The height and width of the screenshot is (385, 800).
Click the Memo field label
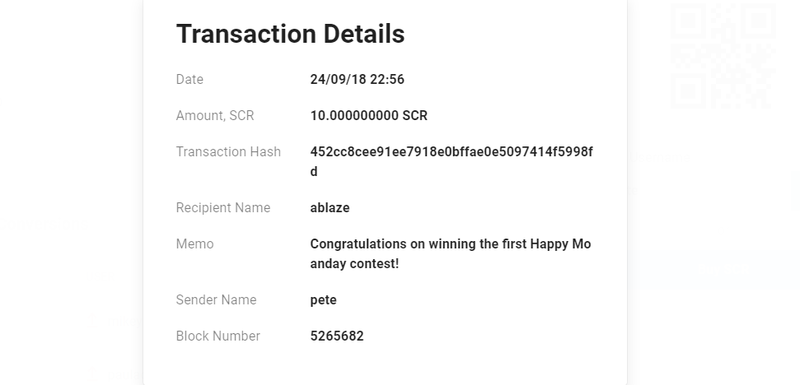coord(195,244)
